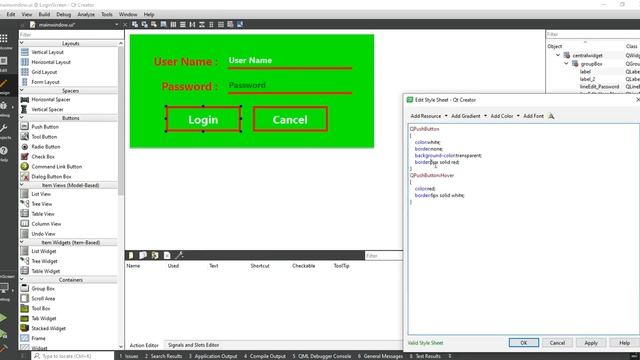Viewport: 640px width, 360px height.
Task: Select the Command Link Button icon
Action: [24, 166]
